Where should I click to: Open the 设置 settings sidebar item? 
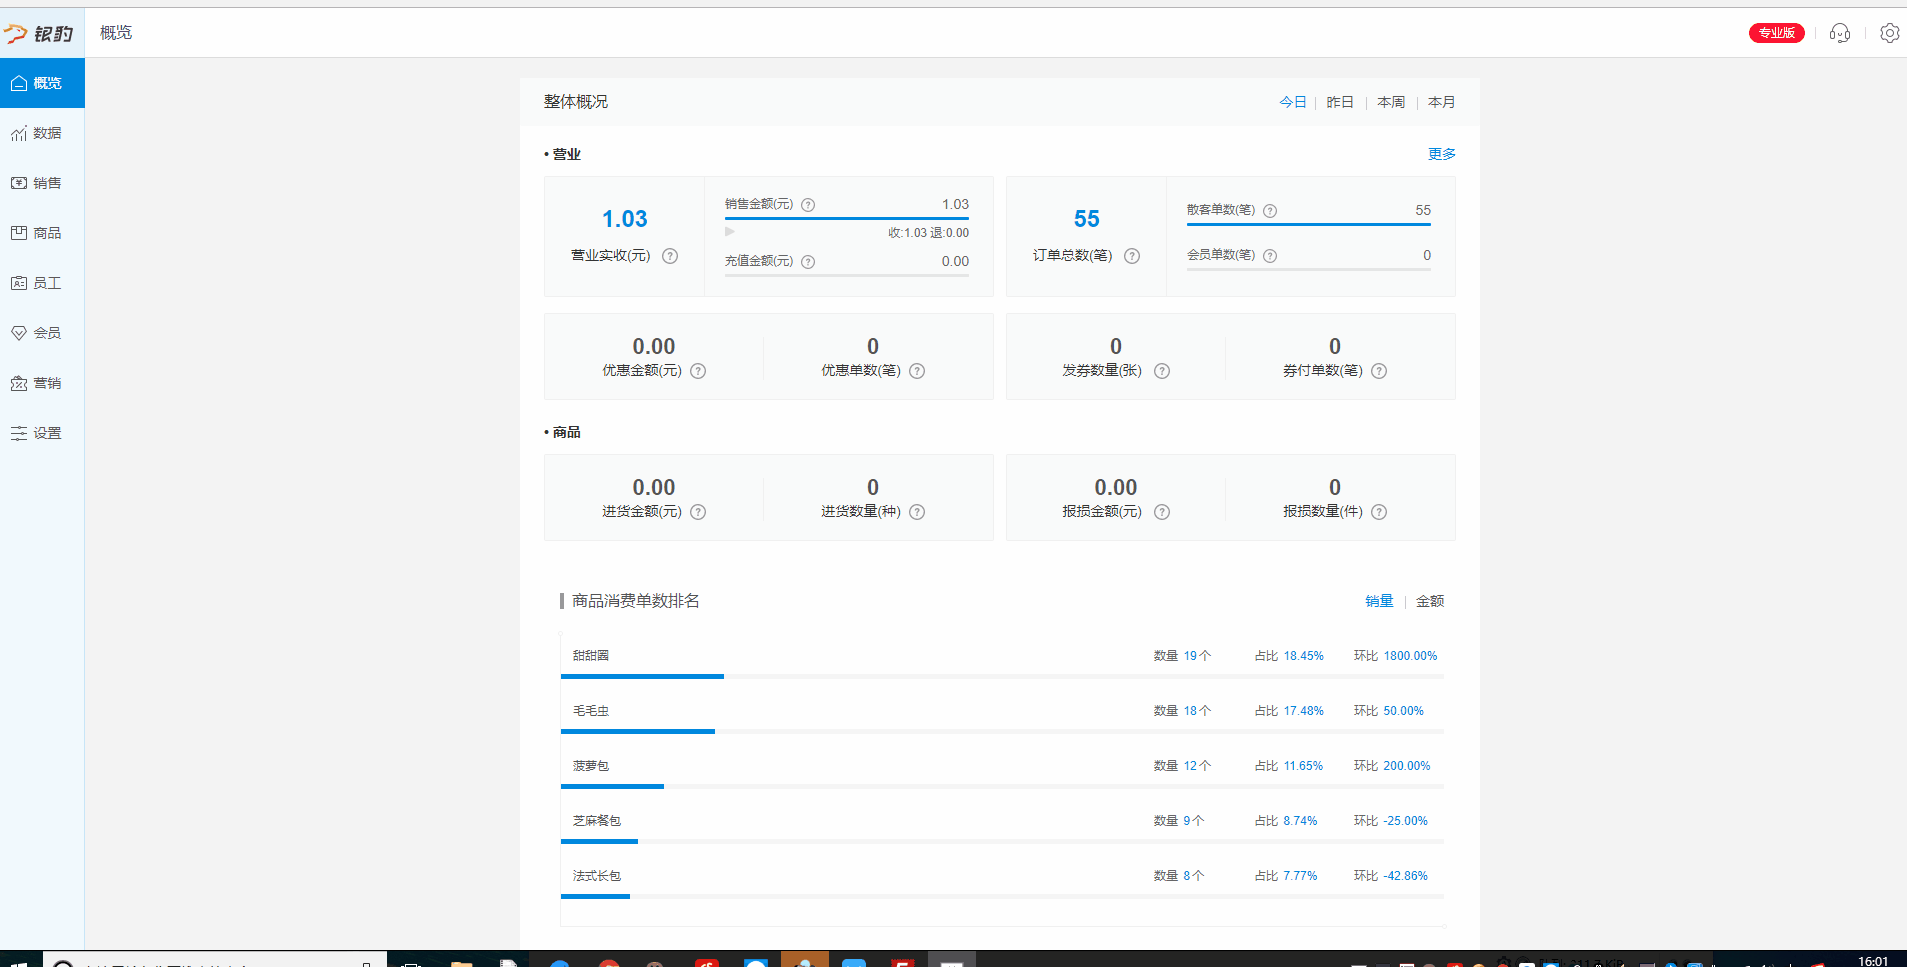[42, 433]
